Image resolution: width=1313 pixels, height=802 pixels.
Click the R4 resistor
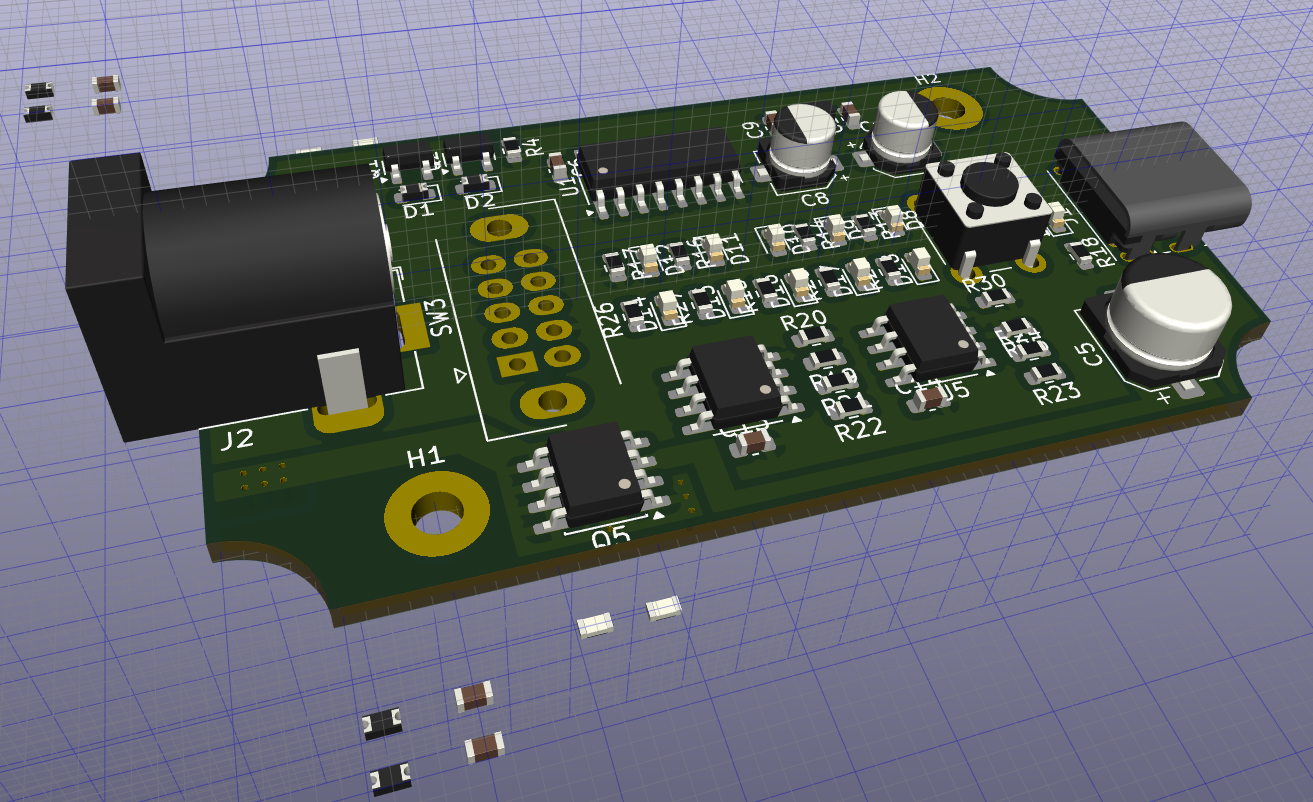point(512,150)
